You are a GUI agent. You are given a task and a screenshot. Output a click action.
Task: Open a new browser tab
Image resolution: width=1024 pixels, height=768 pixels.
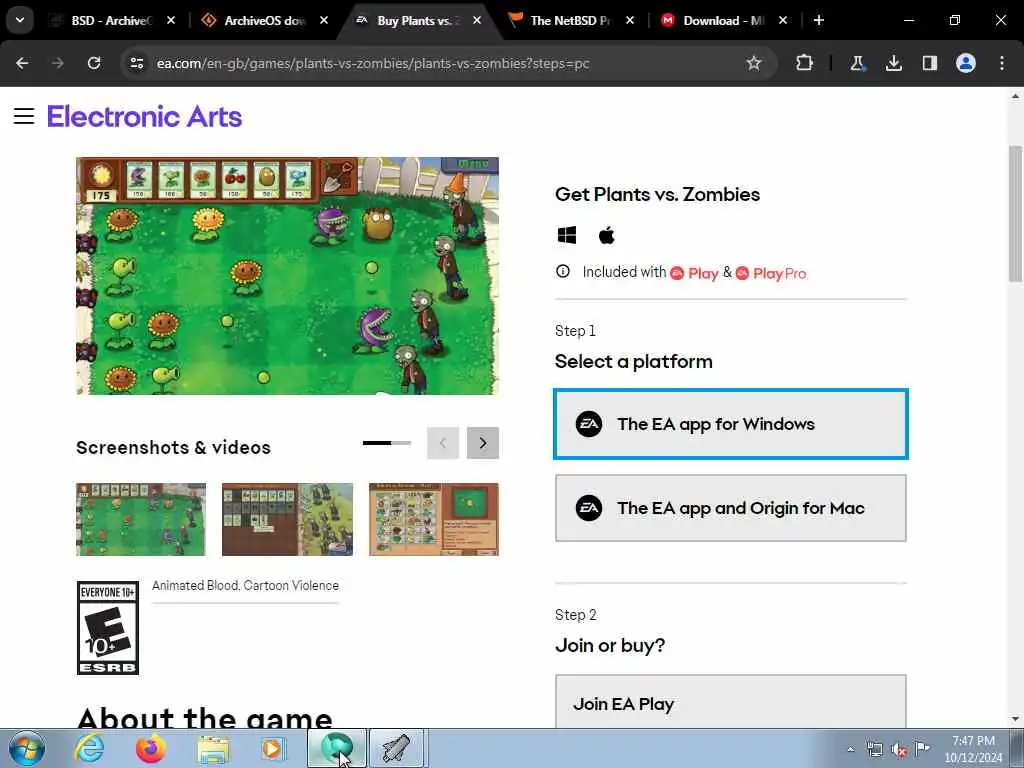coord(819,20)
